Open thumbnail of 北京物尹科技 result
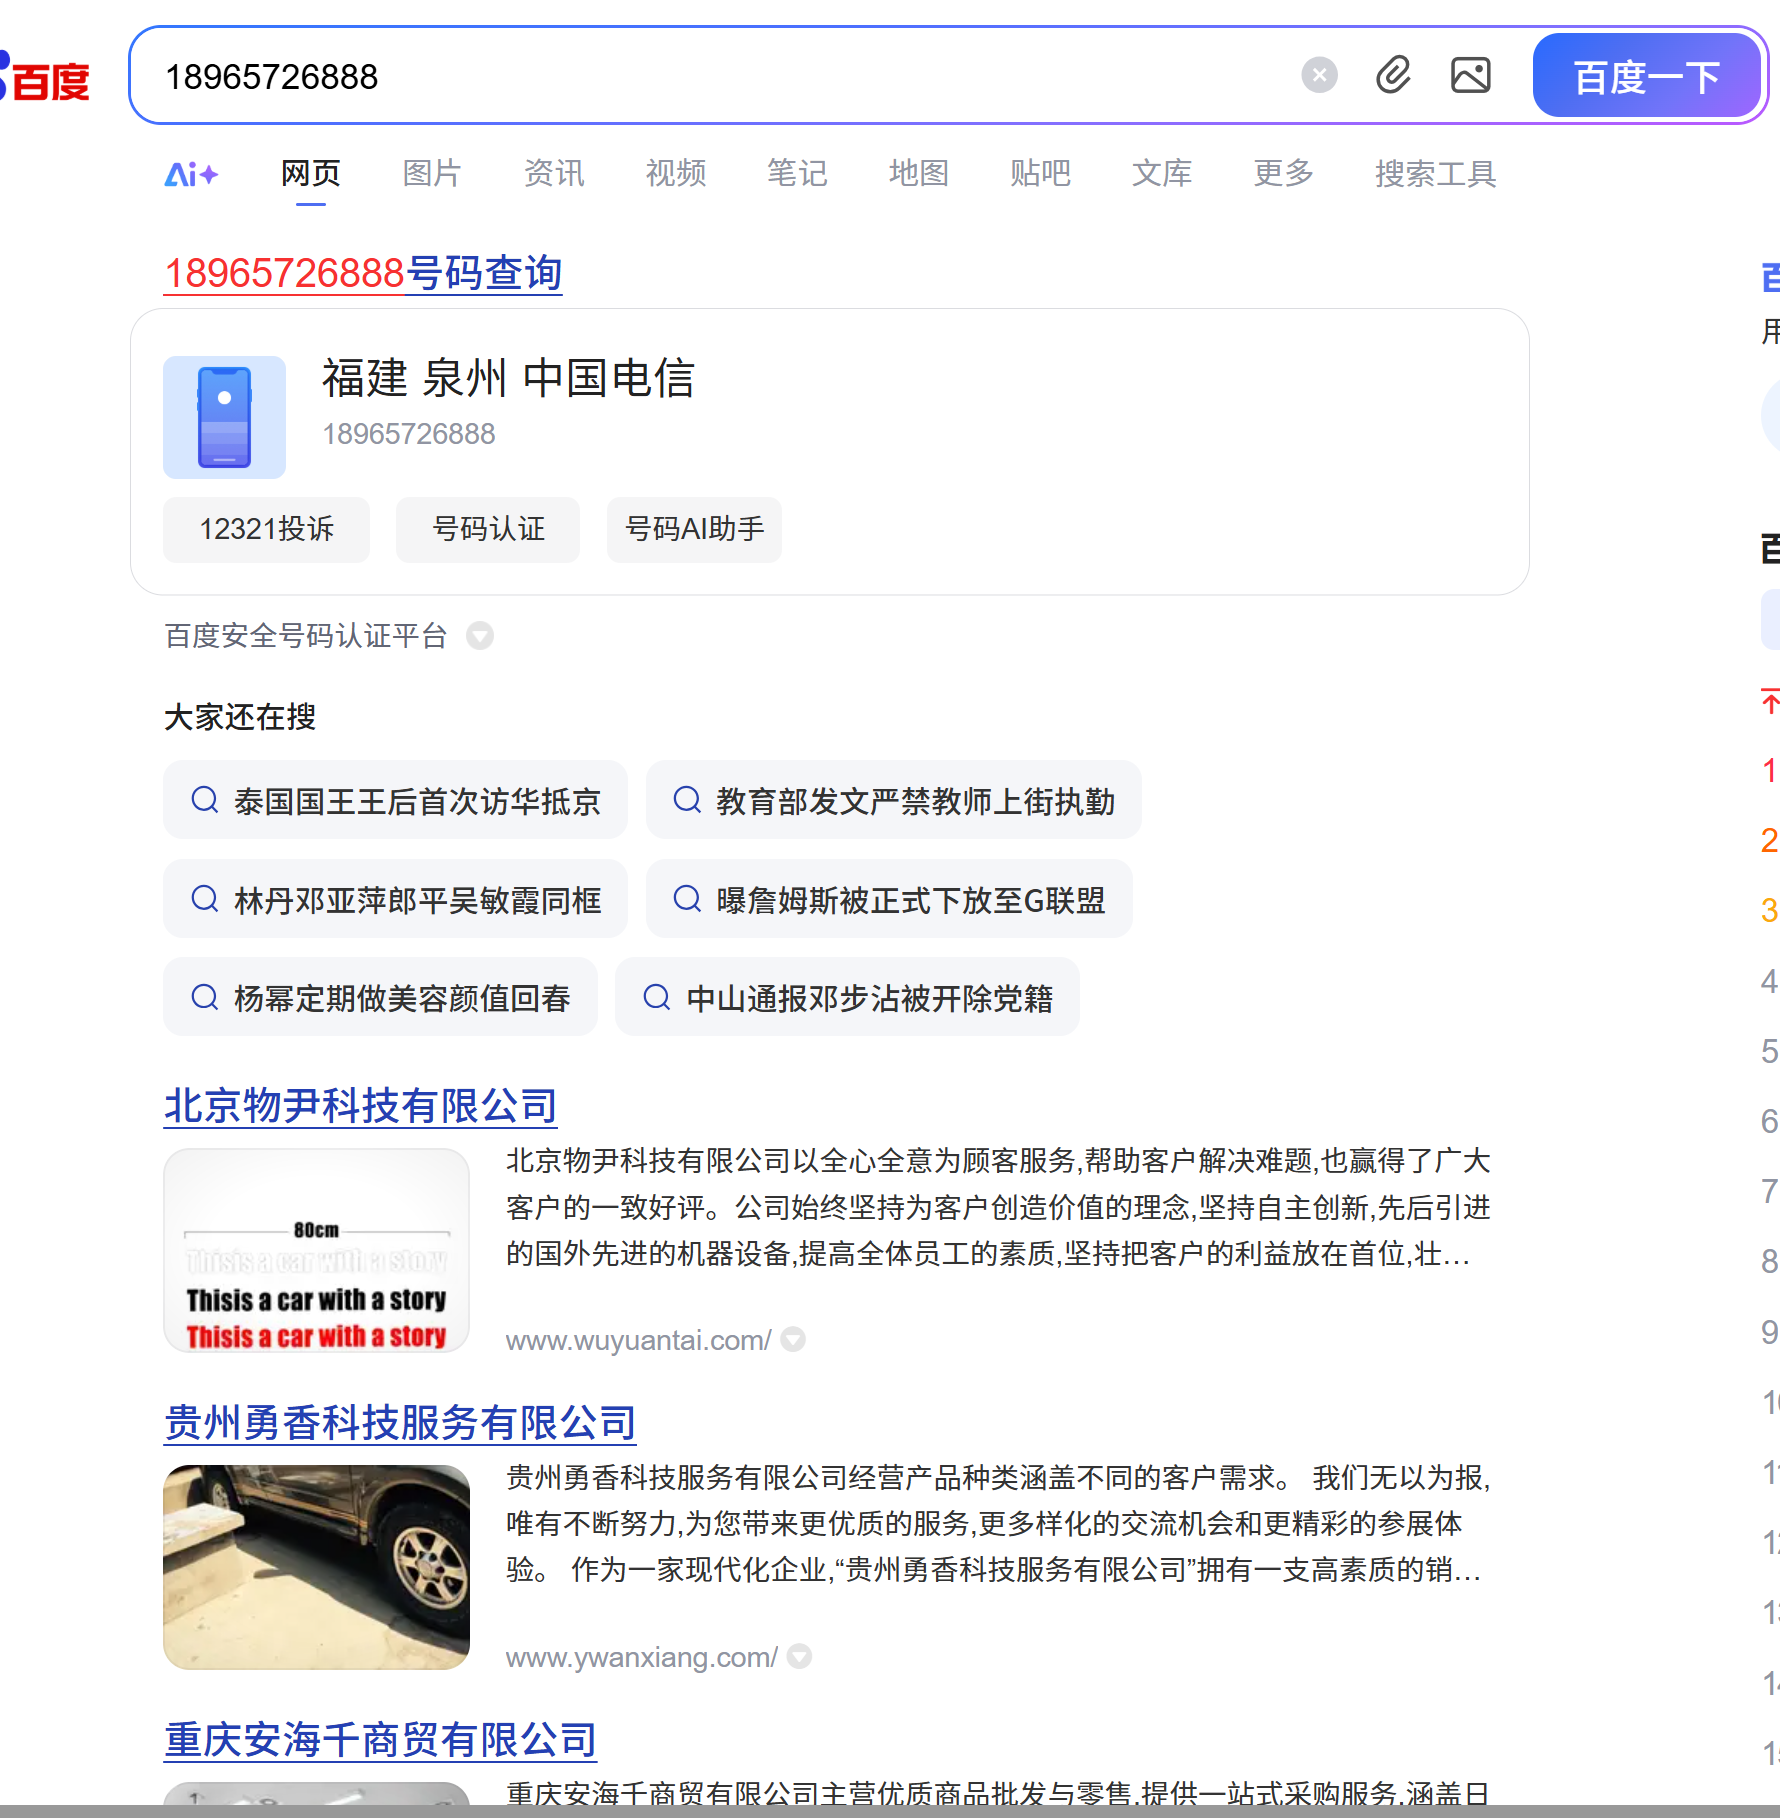Viewport: 1780px width, 1818px height. pos(316,1250)
